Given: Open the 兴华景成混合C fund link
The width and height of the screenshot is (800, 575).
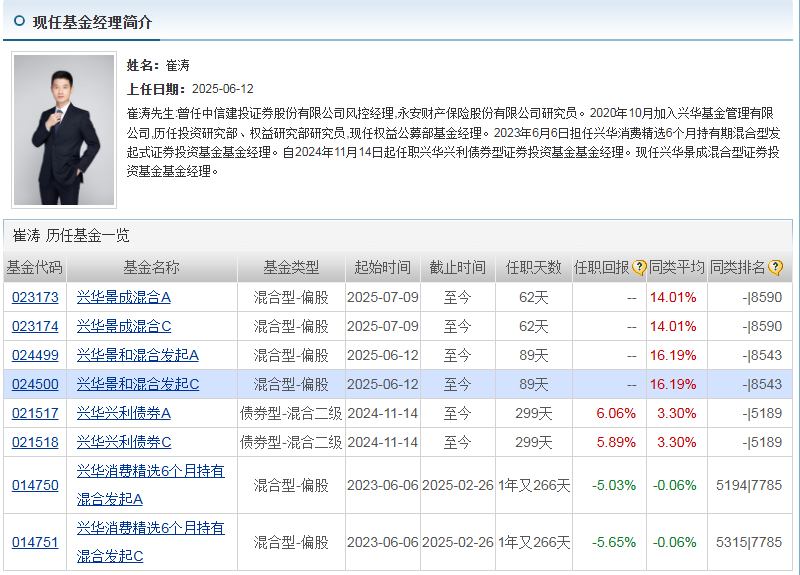Looking at the screenshot, I should (x=124, y=327).
